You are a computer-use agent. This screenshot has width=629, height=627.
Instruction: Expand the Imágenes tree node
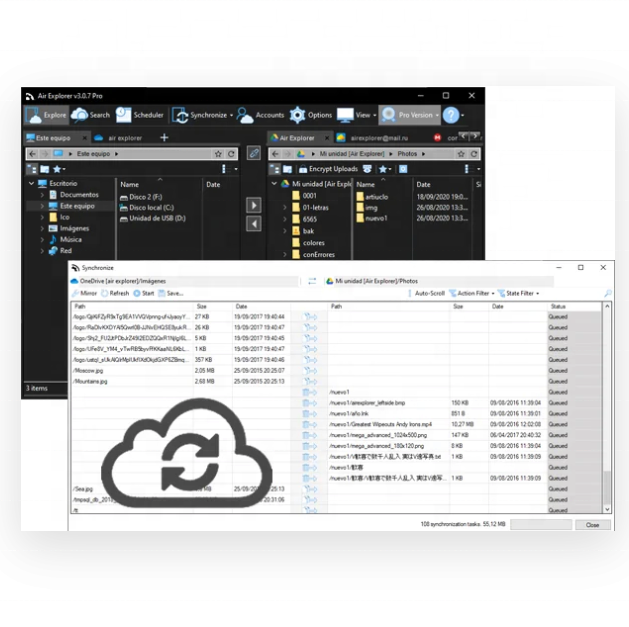click(x=42, y=228)
